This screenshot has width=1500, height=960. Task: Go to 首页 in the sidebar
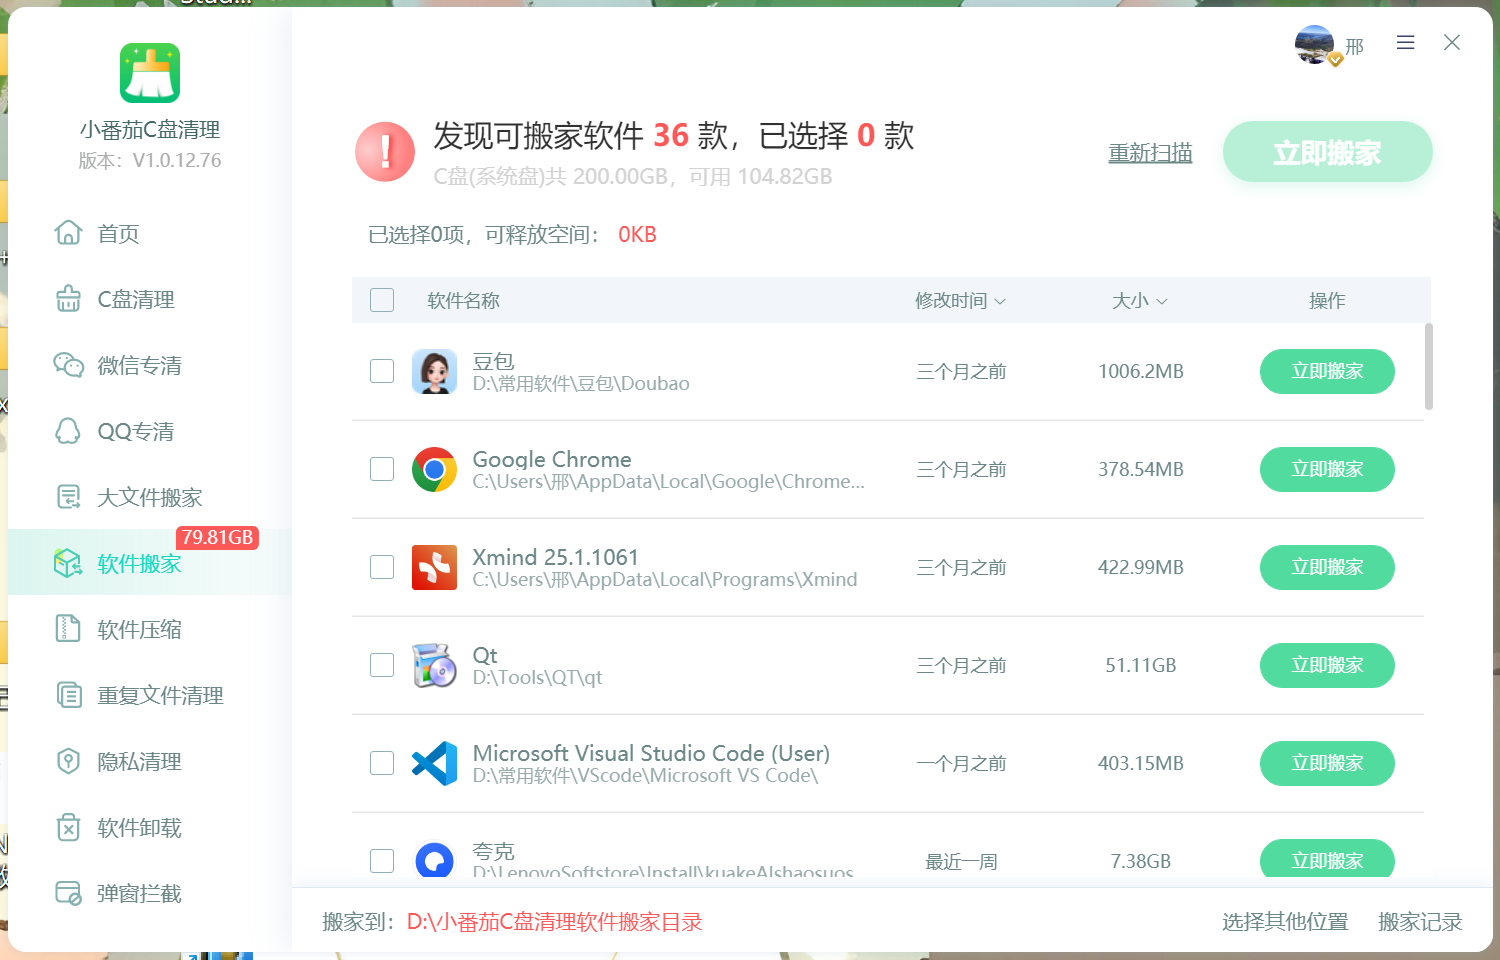[118, 233]
